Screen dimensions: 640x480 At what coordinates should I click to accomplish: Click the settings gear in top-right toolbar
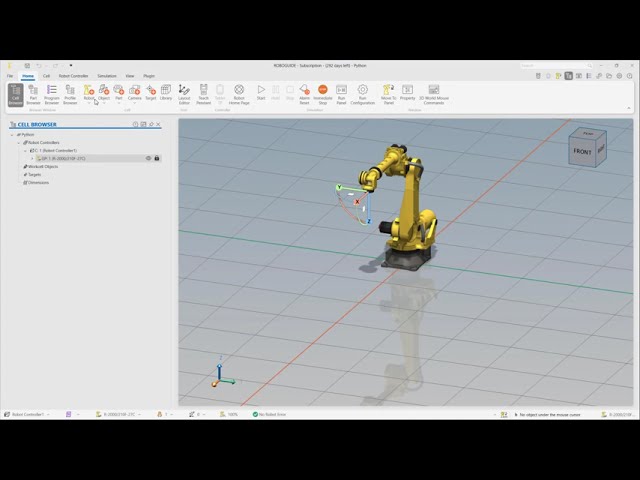pyautogui.click(x=619, y=76)
